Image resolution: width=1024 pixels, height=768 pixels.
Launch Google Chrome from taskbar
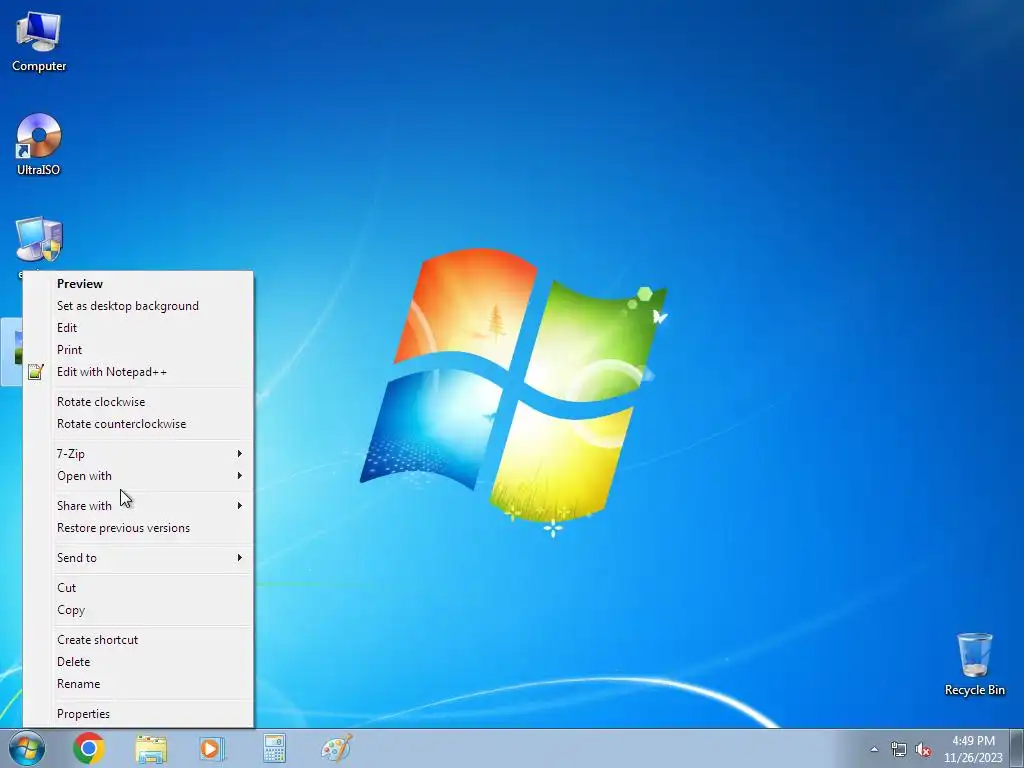pyautogui.click(x=89, y=748)
